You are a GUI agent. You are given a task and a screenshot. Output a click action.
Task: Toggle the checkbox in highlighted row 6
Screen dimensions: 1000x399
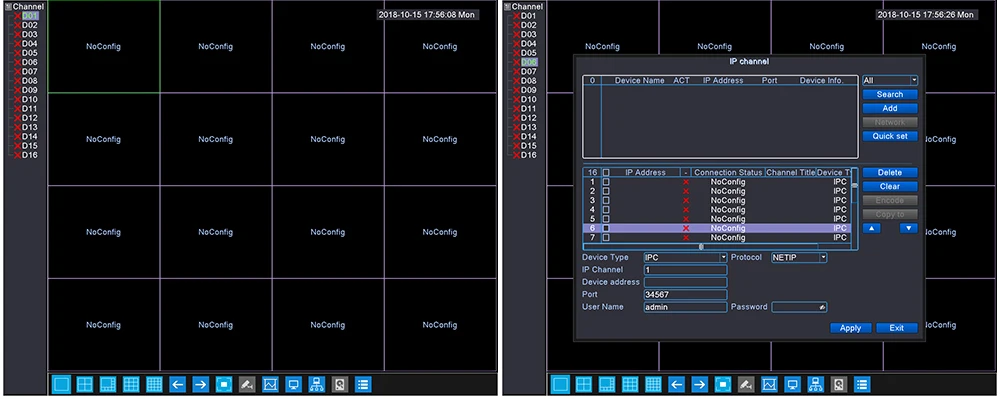(x=606, y=228)
